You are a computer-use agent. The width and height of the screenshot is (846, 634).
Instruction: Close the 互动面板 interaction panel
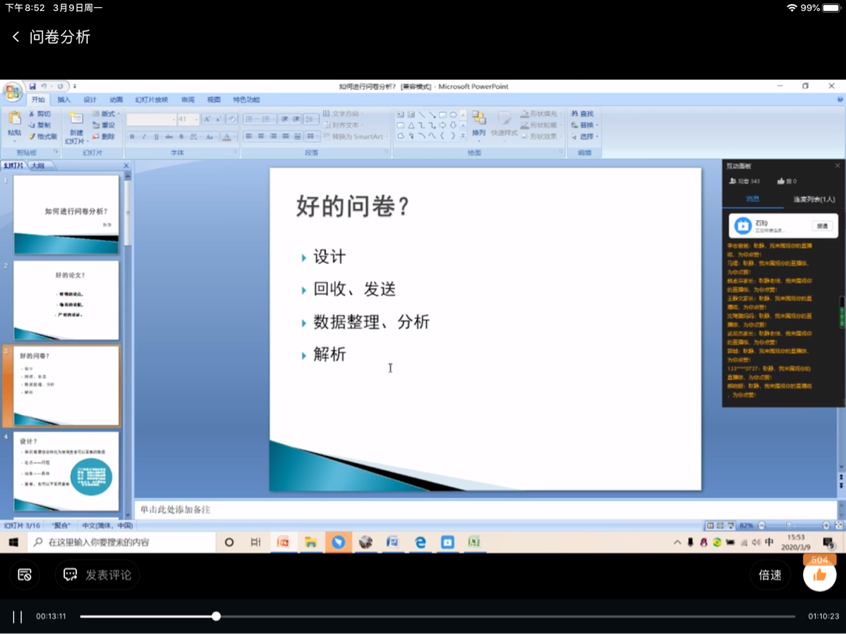click(x=837, y=166)
